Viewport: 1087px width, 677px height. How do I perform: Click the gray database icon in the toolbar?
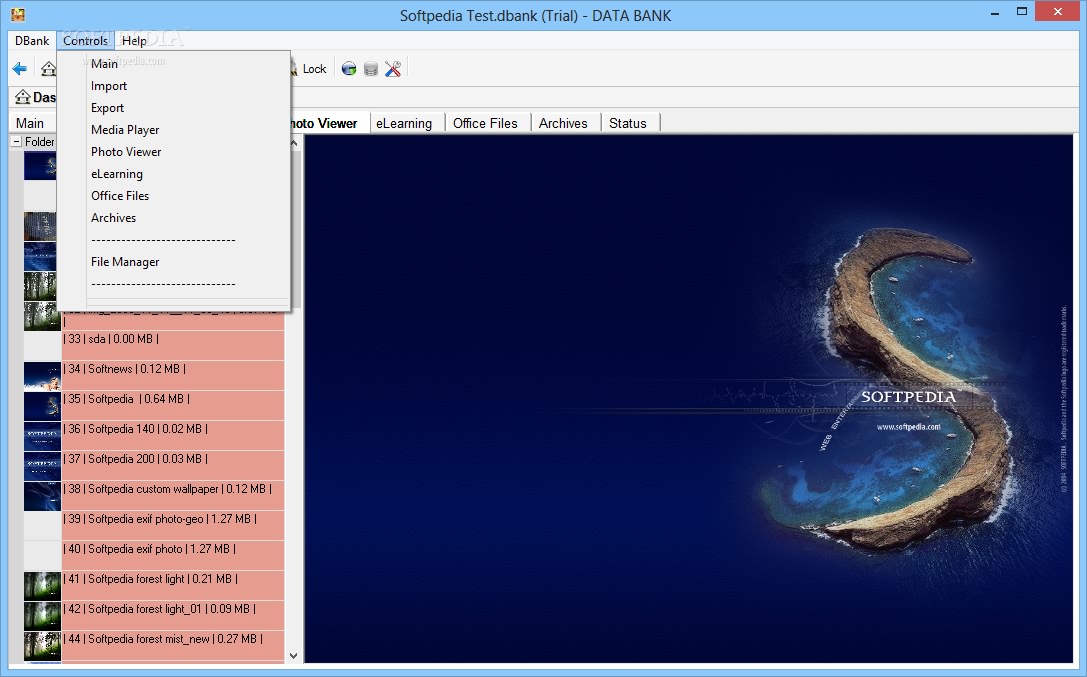click(371, 69)
